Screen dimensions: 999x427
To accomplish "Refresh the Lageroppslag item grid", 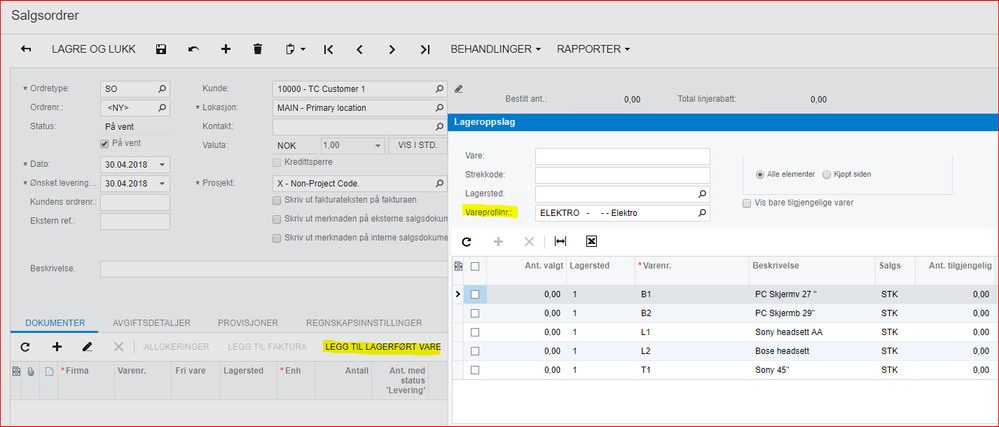I will (467, 241).
